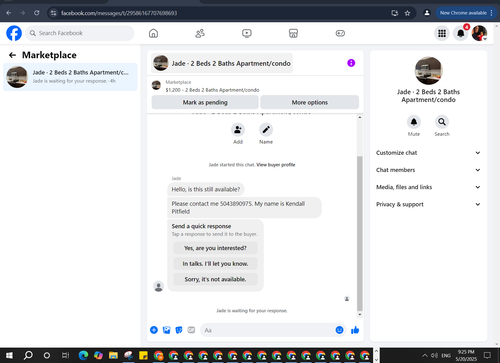Send a thumbs-up like
The width and height of the screenshot is (500, 363).
[355, 330]
